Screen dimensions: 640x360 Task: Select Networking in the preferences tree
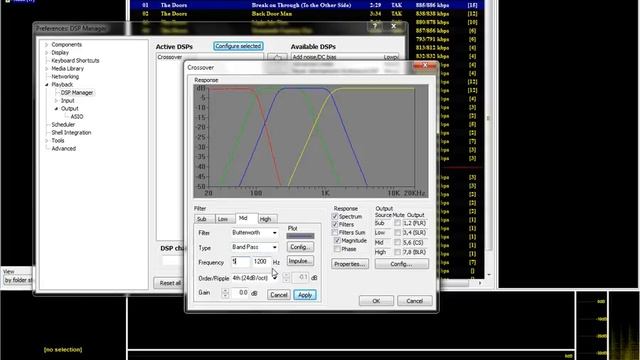coord(65,76)
